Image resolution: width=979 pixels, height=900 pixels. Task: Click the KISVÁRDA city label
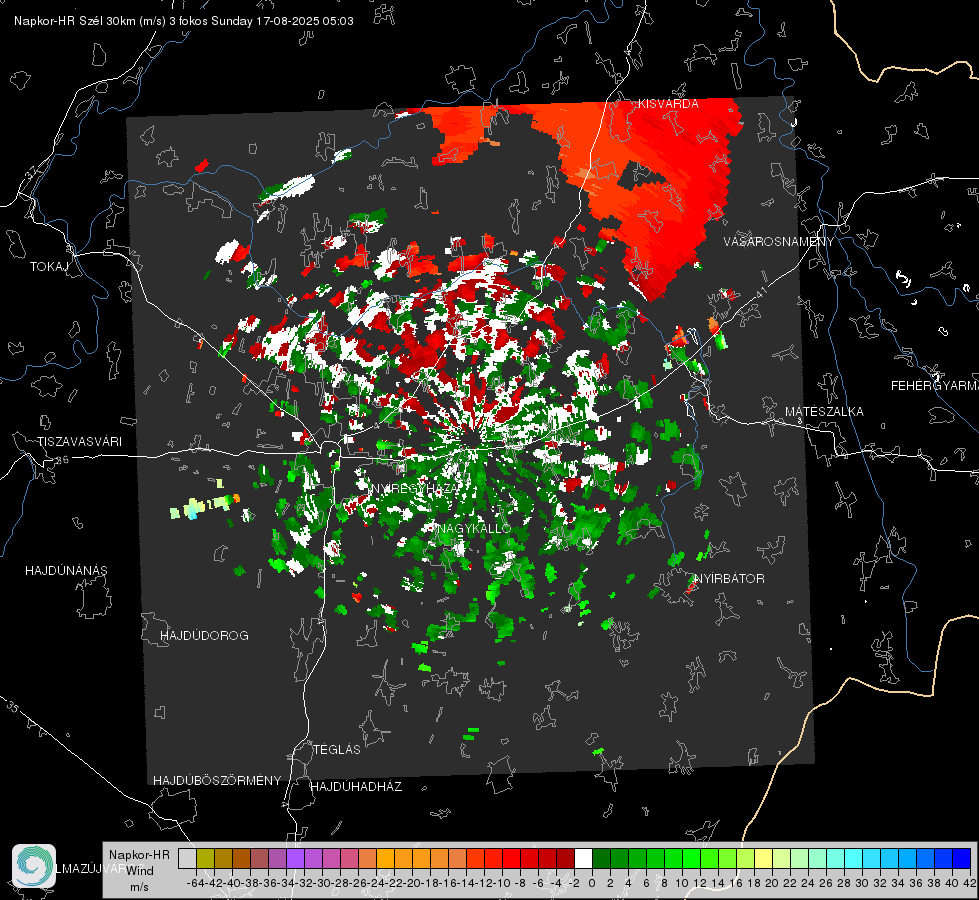[x=668, y=104]
